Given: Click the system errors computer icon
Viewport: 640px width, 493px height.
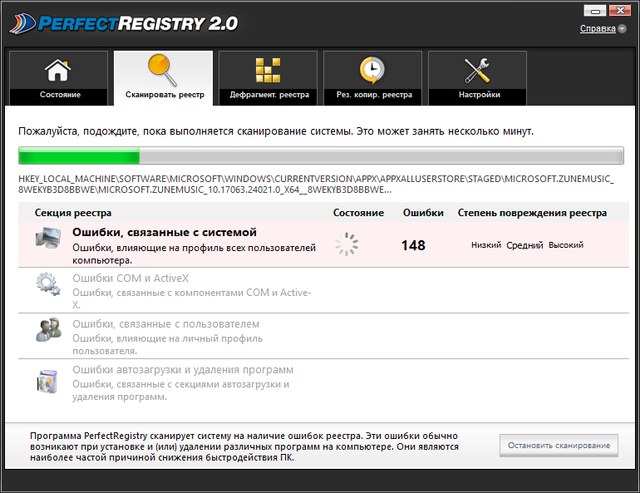Looking at the screenshot, I should coord(48,240).
